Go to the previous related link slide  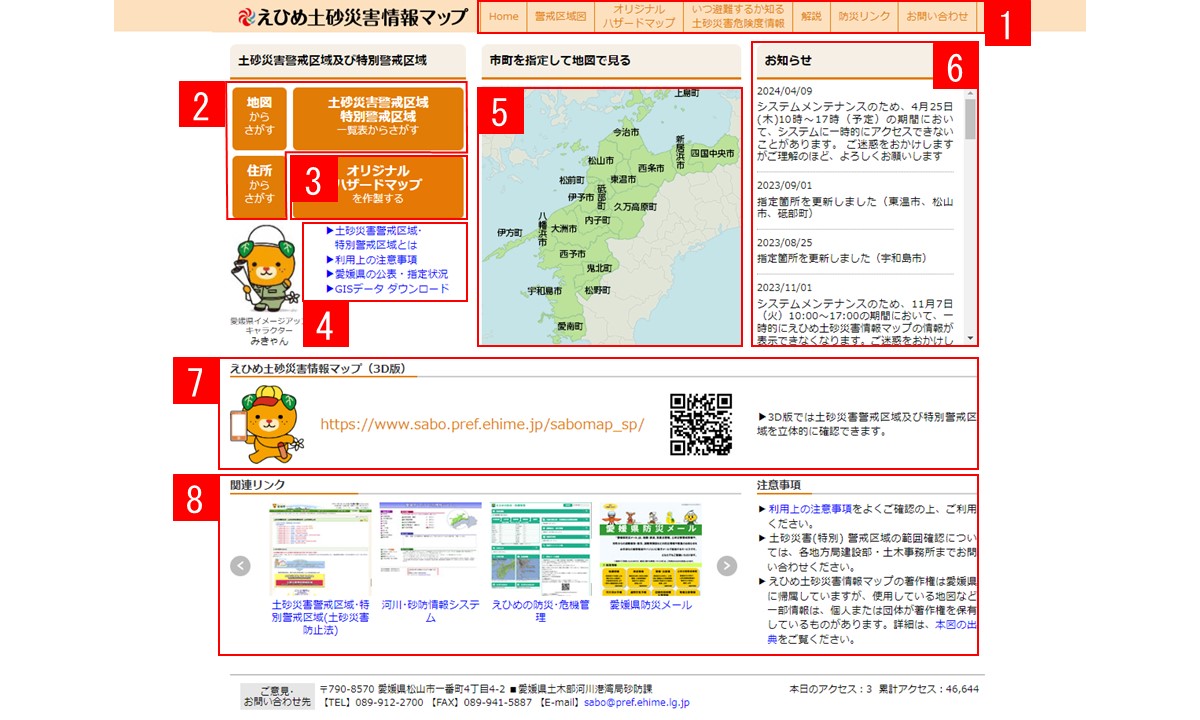click(240, 566)
